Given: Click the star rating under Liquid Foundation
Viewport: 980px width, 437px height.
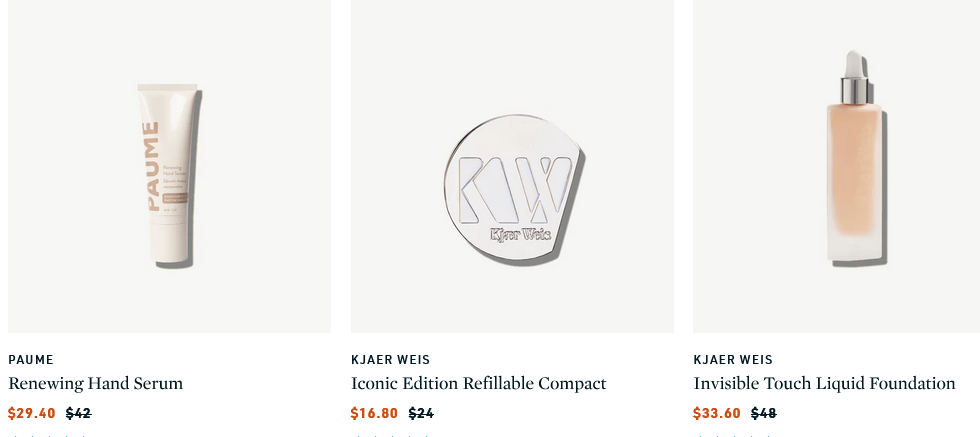Looking at the screenshot, I should (x=733, y=435).
